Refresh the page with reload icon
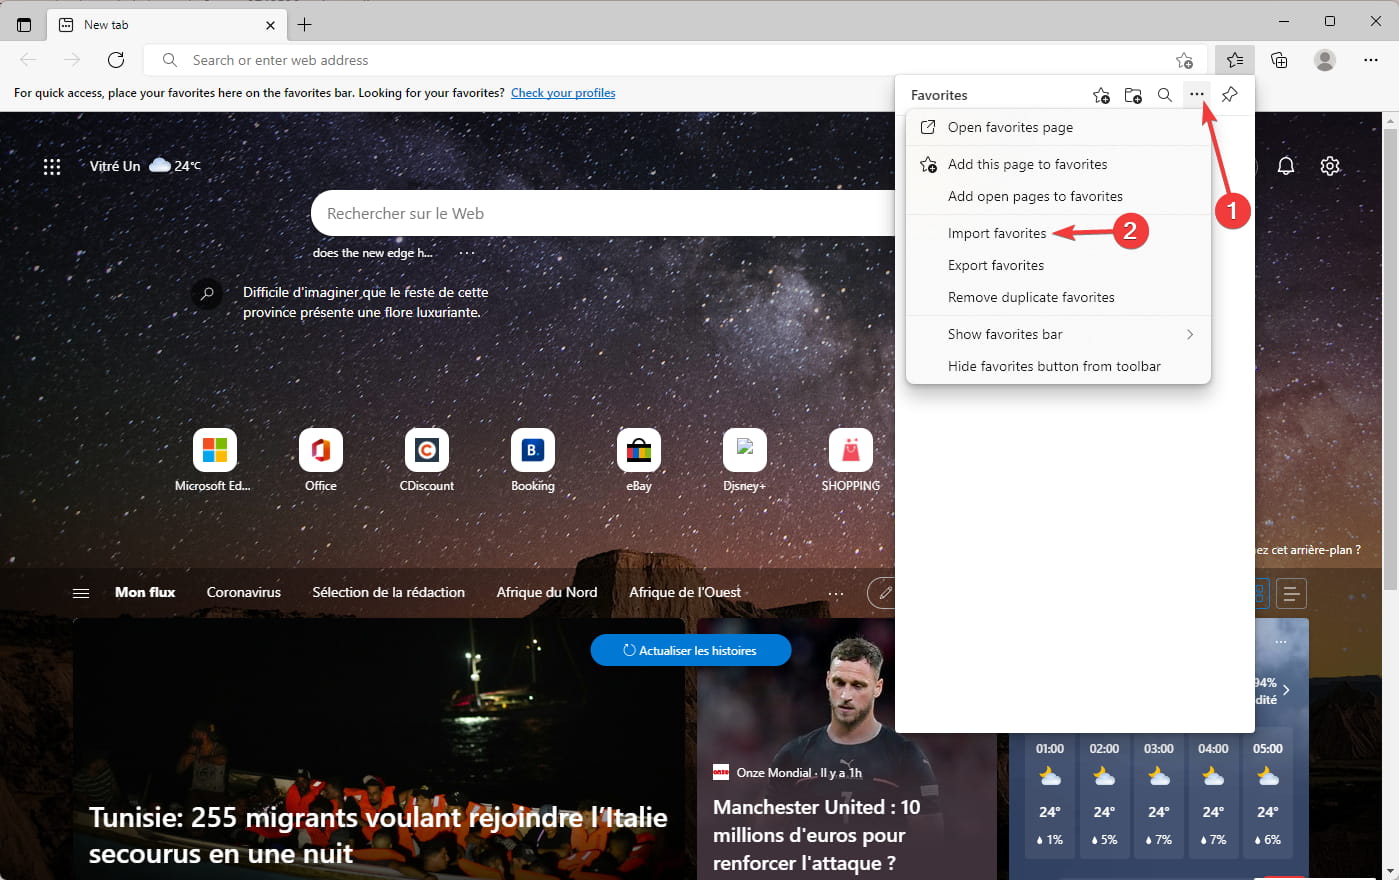This screenshot has height=880, width=1399. pos(116,60)
